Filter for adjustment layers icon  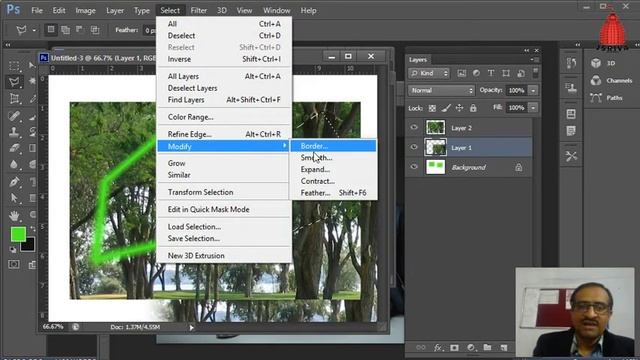[476, 73]
